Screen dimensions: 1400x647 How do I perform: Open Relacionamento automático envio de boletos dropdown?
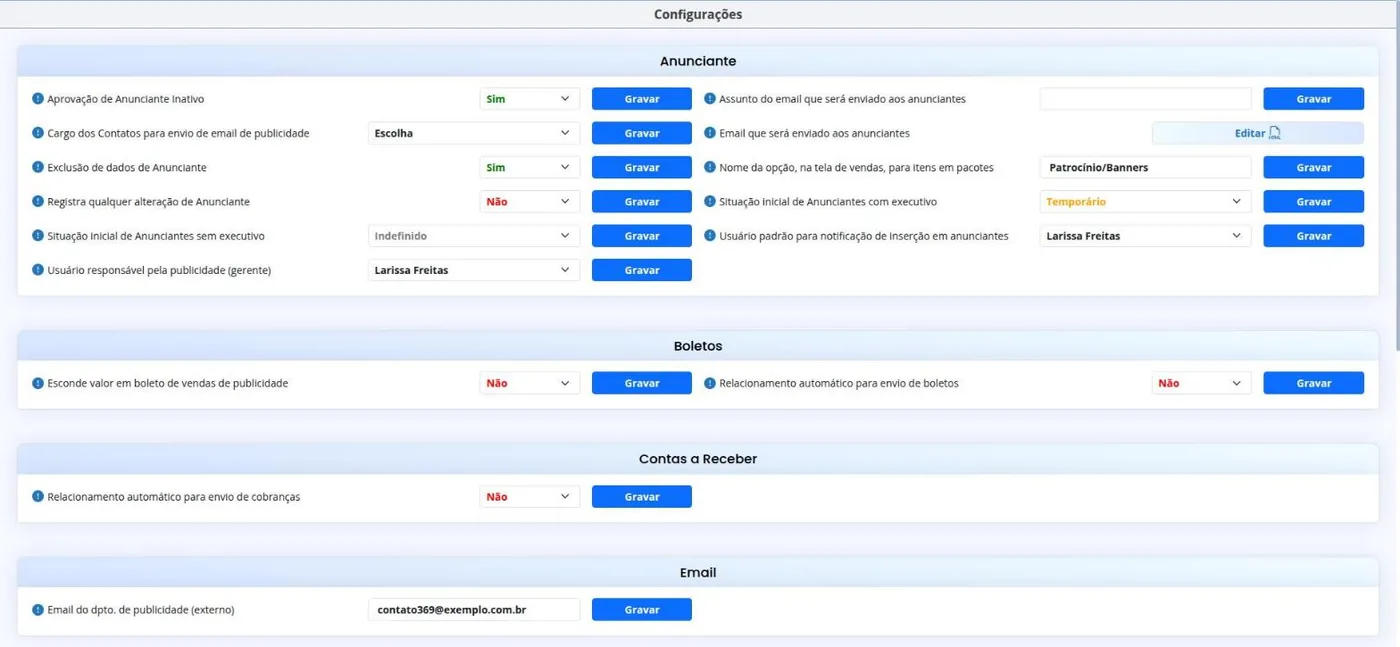(x=1202, y=383)
